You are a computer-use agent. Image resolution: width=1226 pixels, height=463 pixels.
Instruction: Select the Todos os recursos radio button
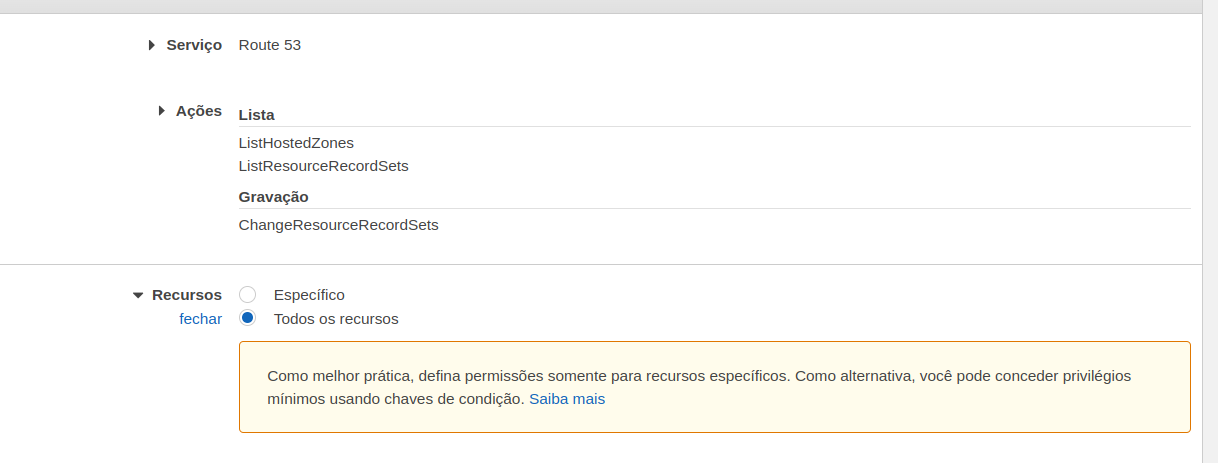(248, 319)
